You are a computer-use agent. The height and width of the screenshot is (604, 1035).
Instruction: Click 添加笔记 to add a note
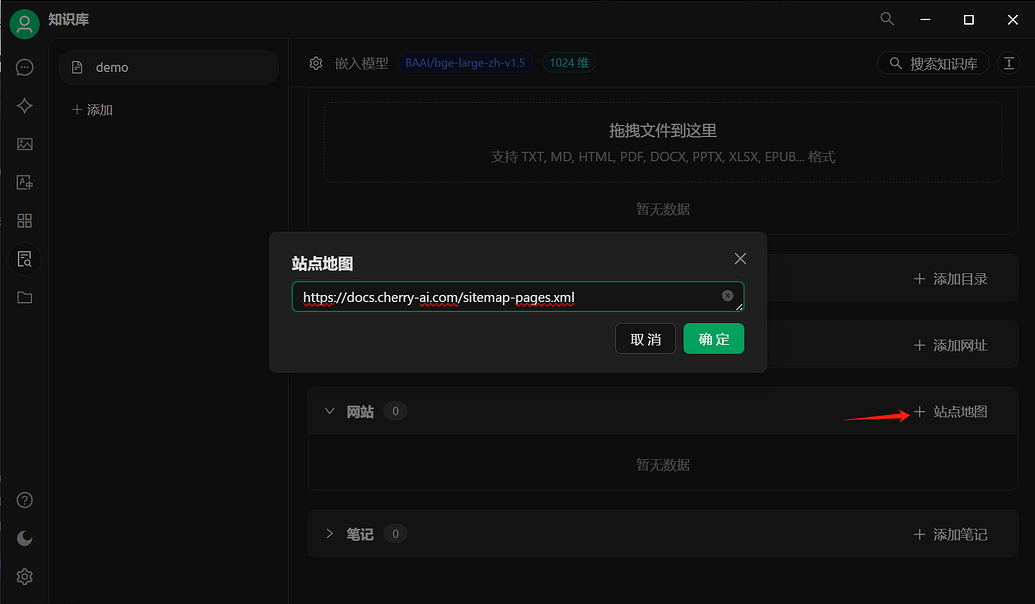point(950,535)
